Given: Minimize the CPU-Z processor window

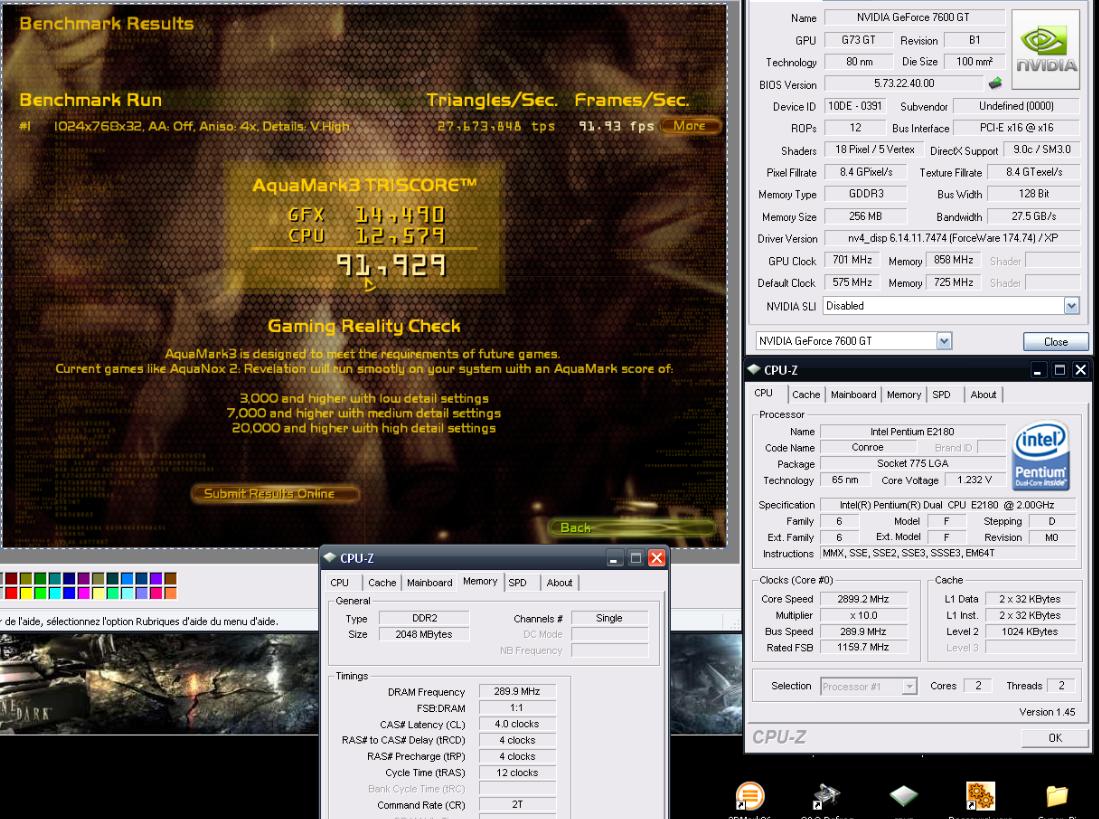Looking at the screenshot, I should click(1037, 370).
